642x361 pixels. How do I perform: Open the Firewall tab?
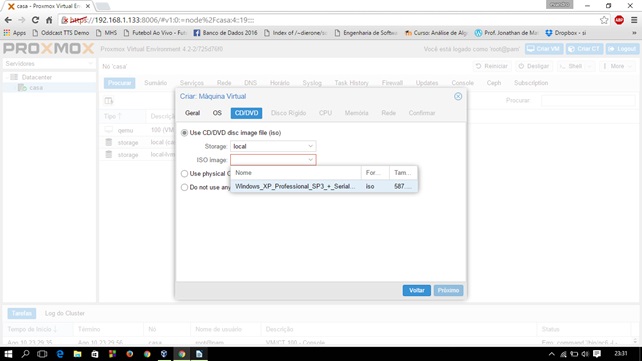pyautogui.click(x=392, y=83)
